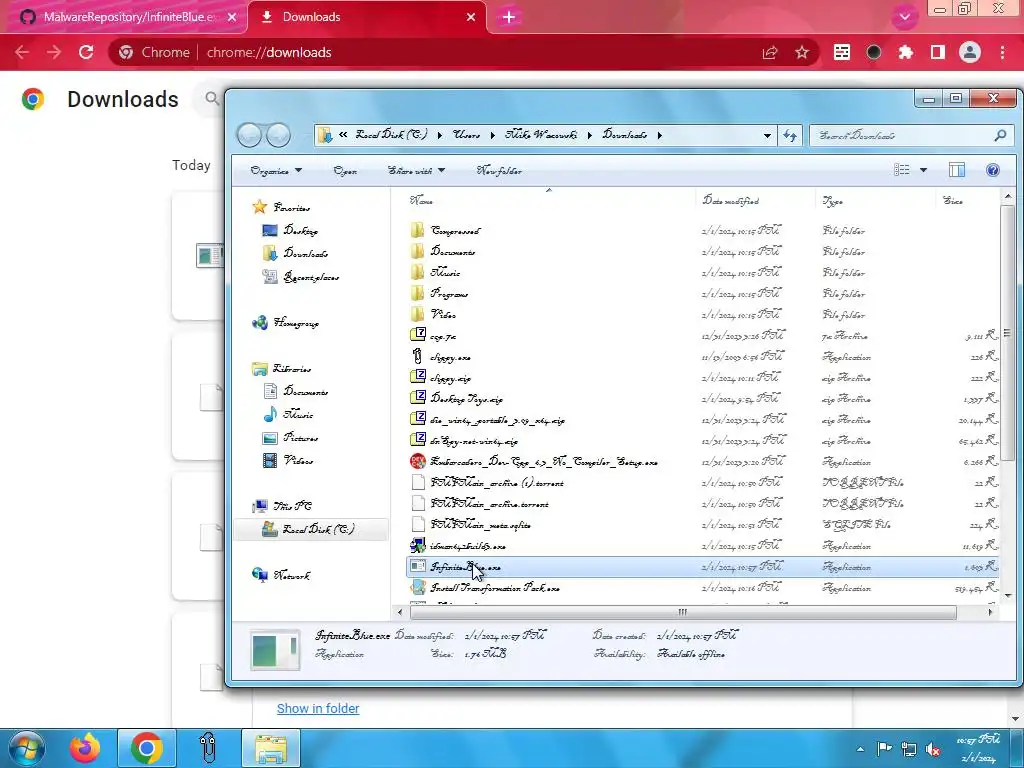Select the Install Transformation Pack.exe icon
This screenshot has width=1024, height=768.
click(418, 587)
